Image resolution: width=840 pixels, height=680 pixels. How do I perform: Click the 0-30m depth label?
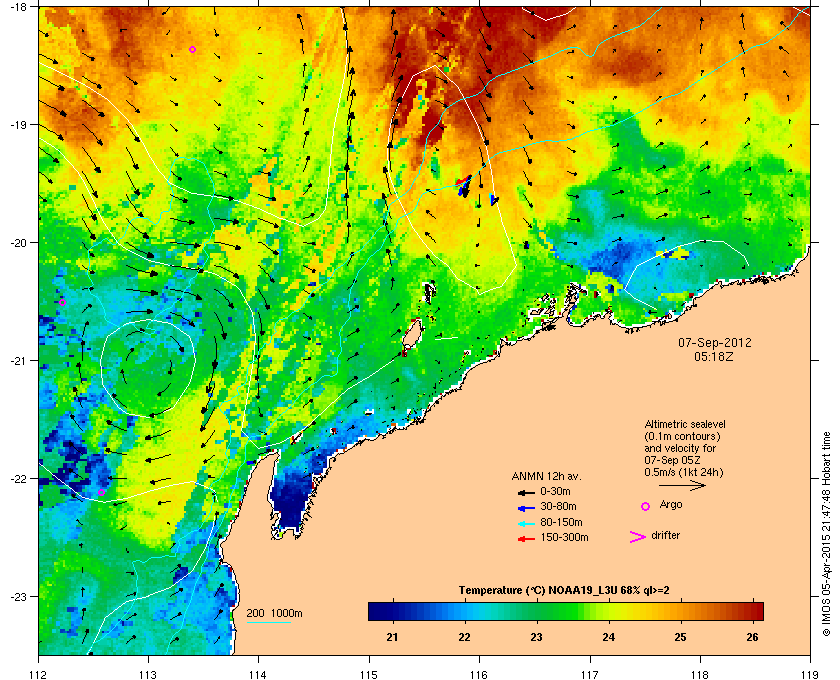(x=555, y=491)
